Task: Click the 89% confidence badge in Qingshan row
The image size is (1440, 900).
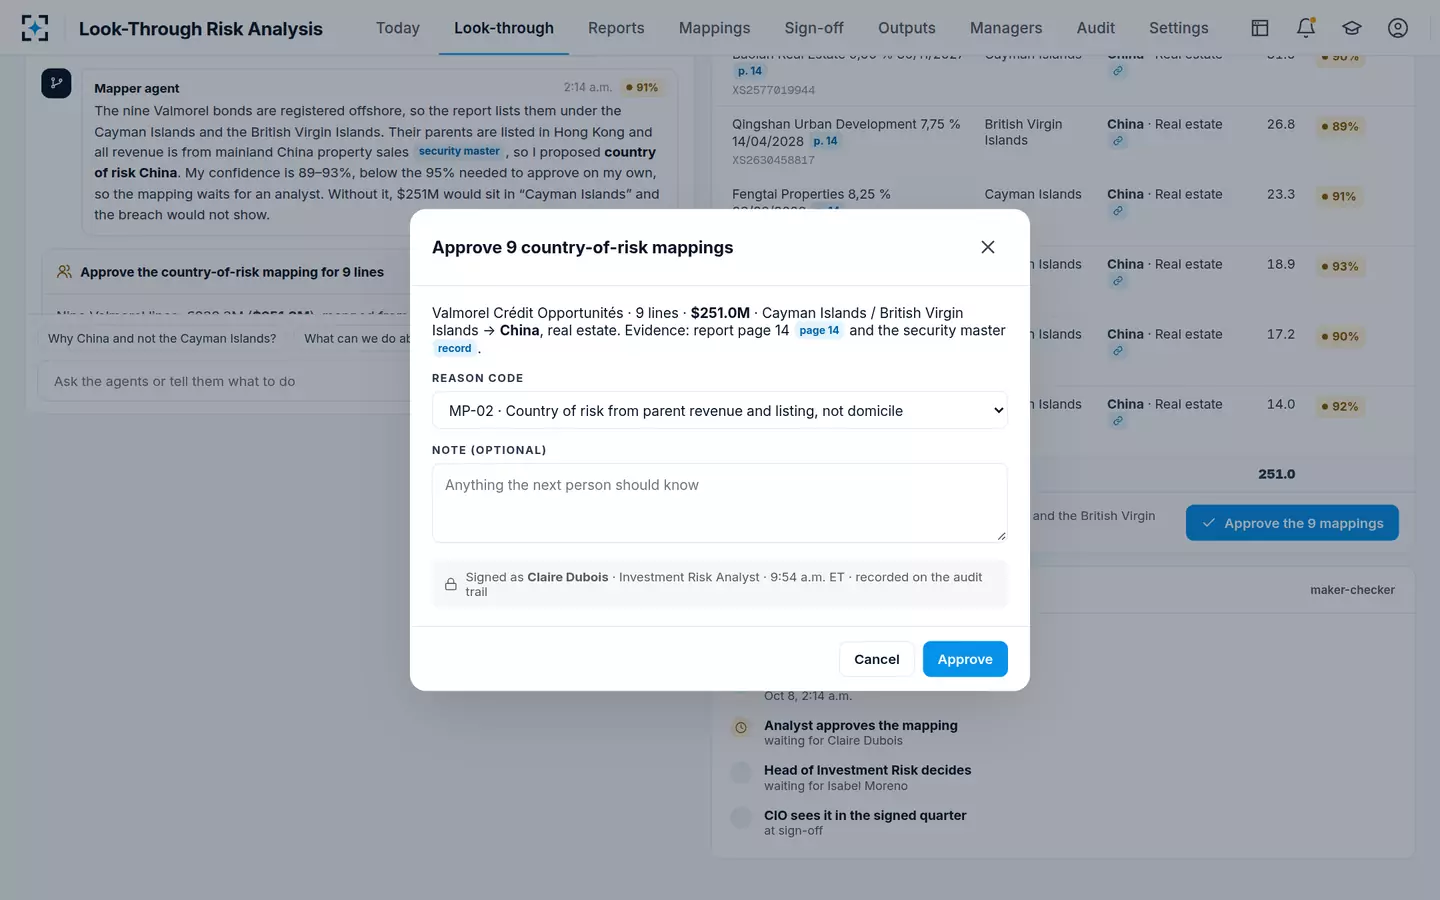Action: (x=1340, y=127)
